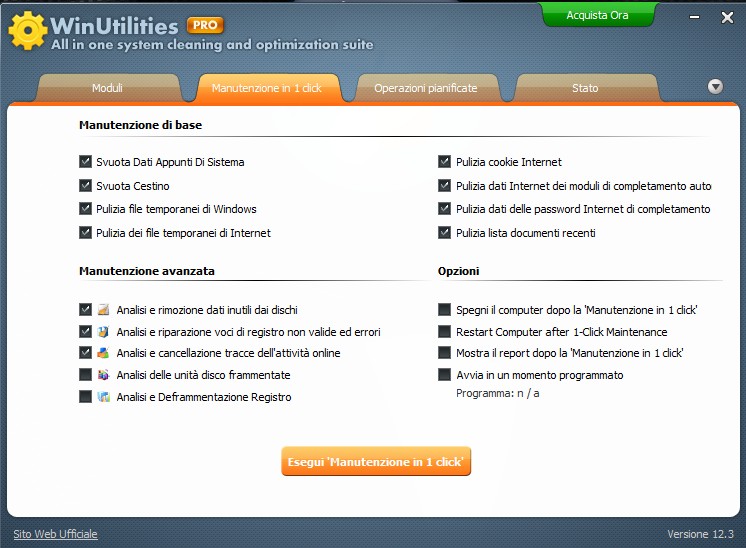746x548 pixels.
Task: Click the disk defrag icon beside 'unità disco frammentate'
Action: point(104,375)
